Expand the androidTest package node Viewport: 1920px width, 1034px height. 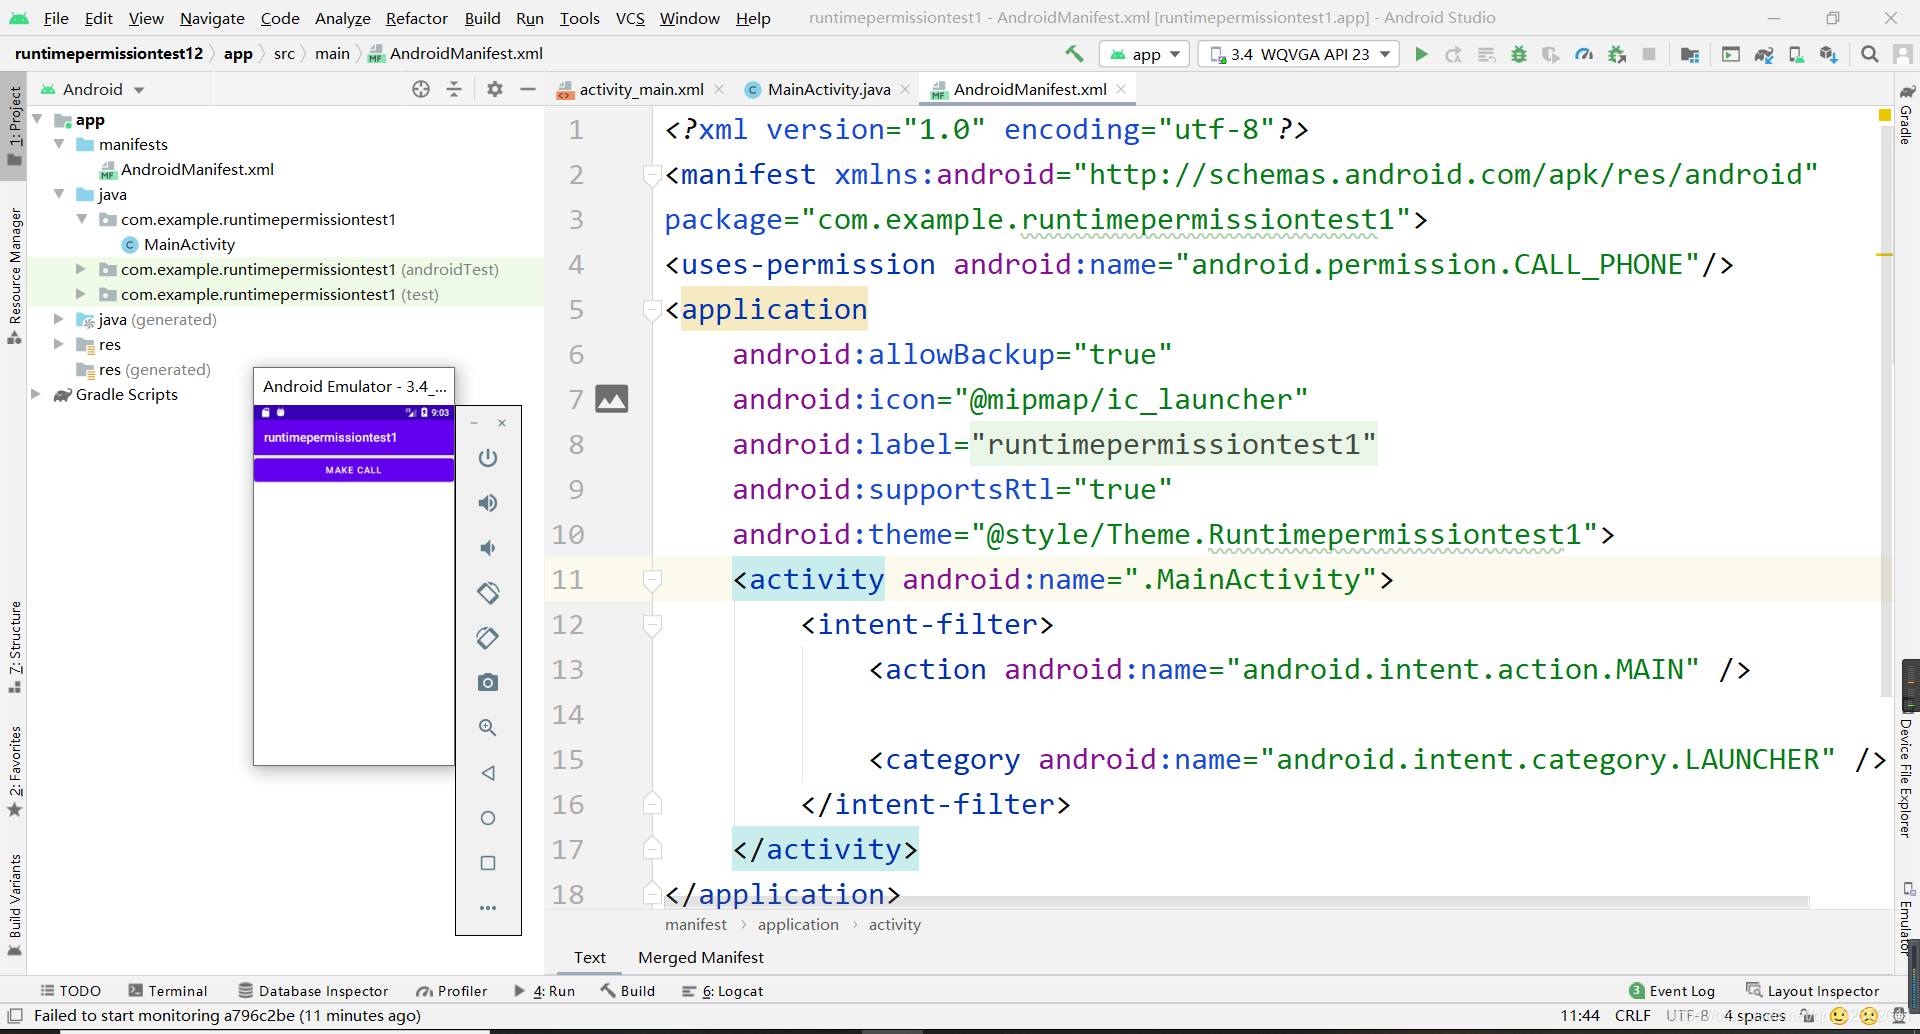[81, 269]
